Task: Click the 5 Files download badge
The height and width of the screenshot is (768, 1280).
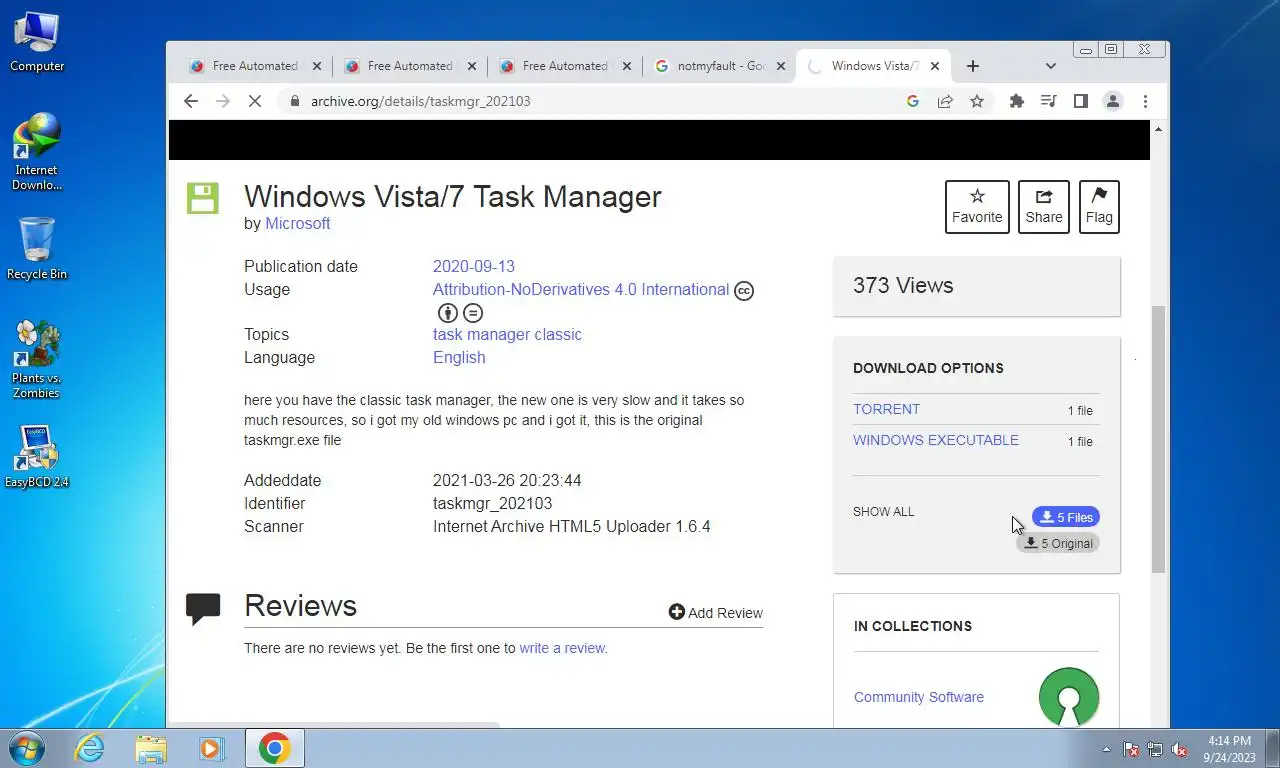Action: pyautogui.click(x=1066, y=517)
